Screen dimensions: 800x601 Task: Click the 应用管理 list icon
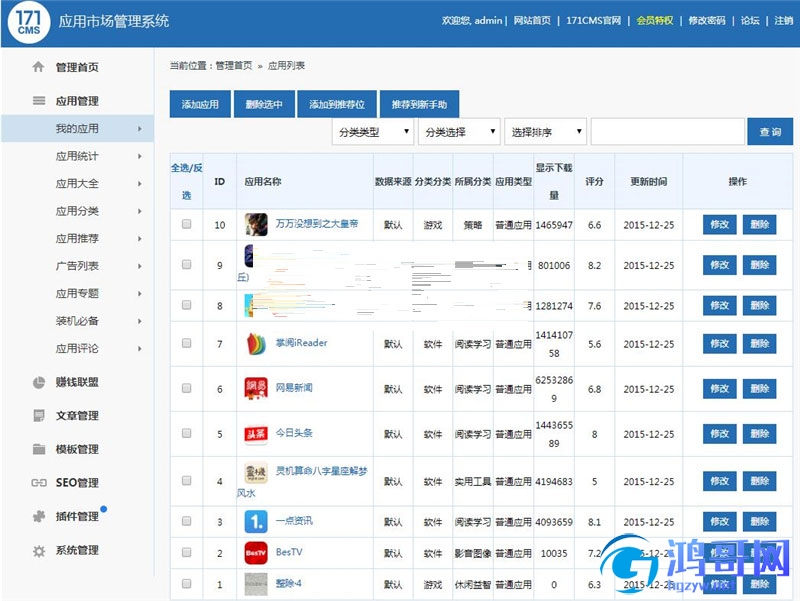pos(39,101)
